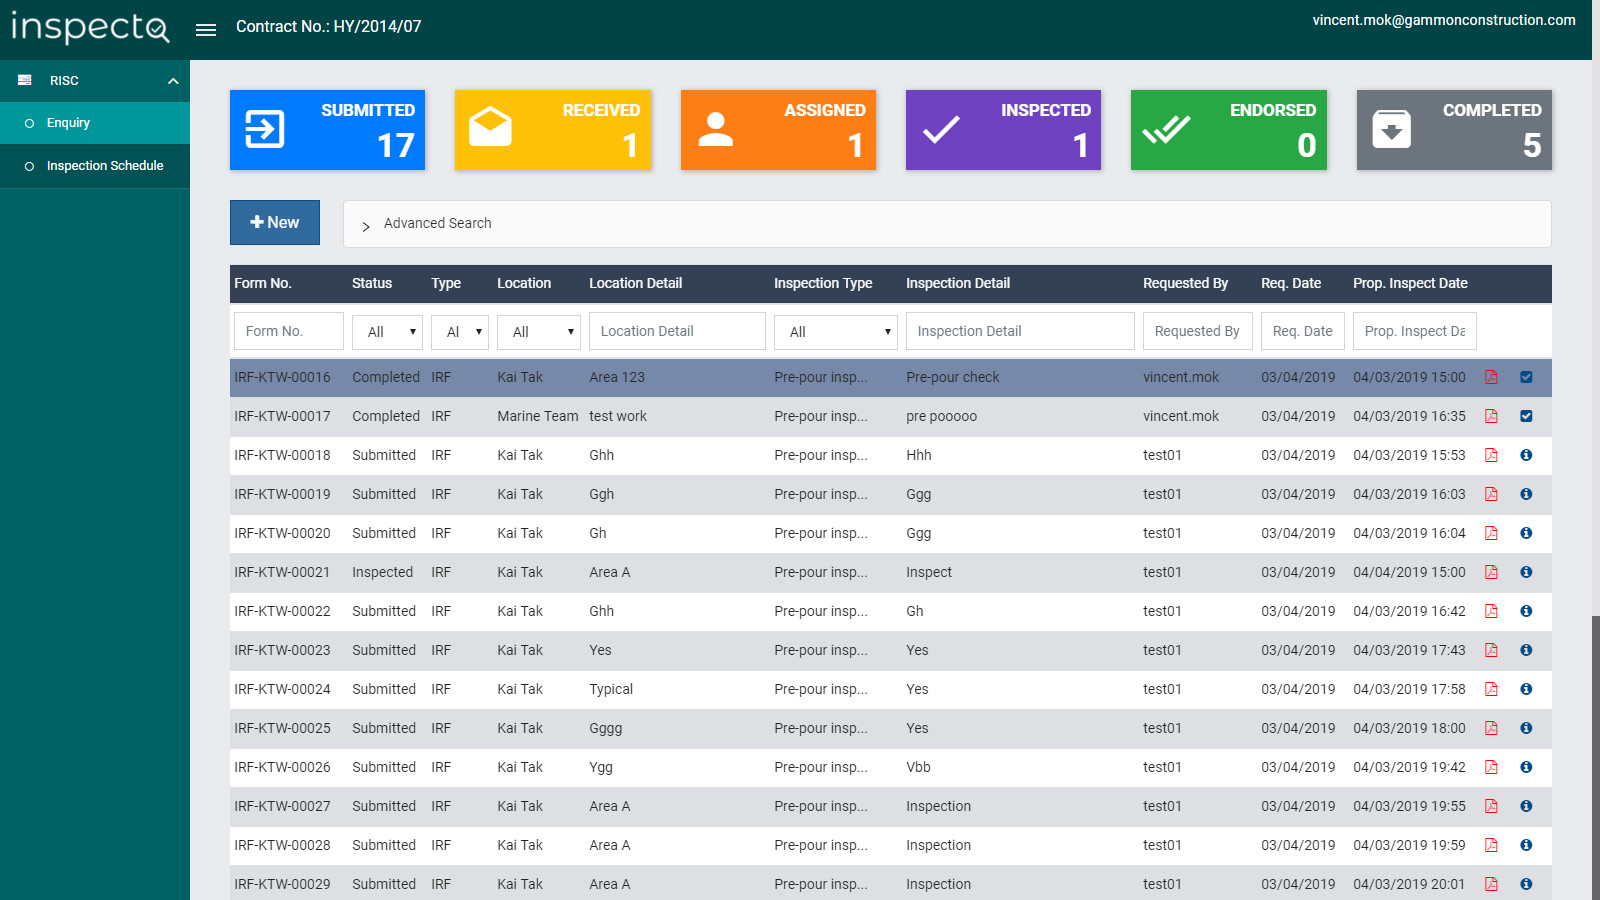Select Enquiry in the sidebar

click(68, 123)
